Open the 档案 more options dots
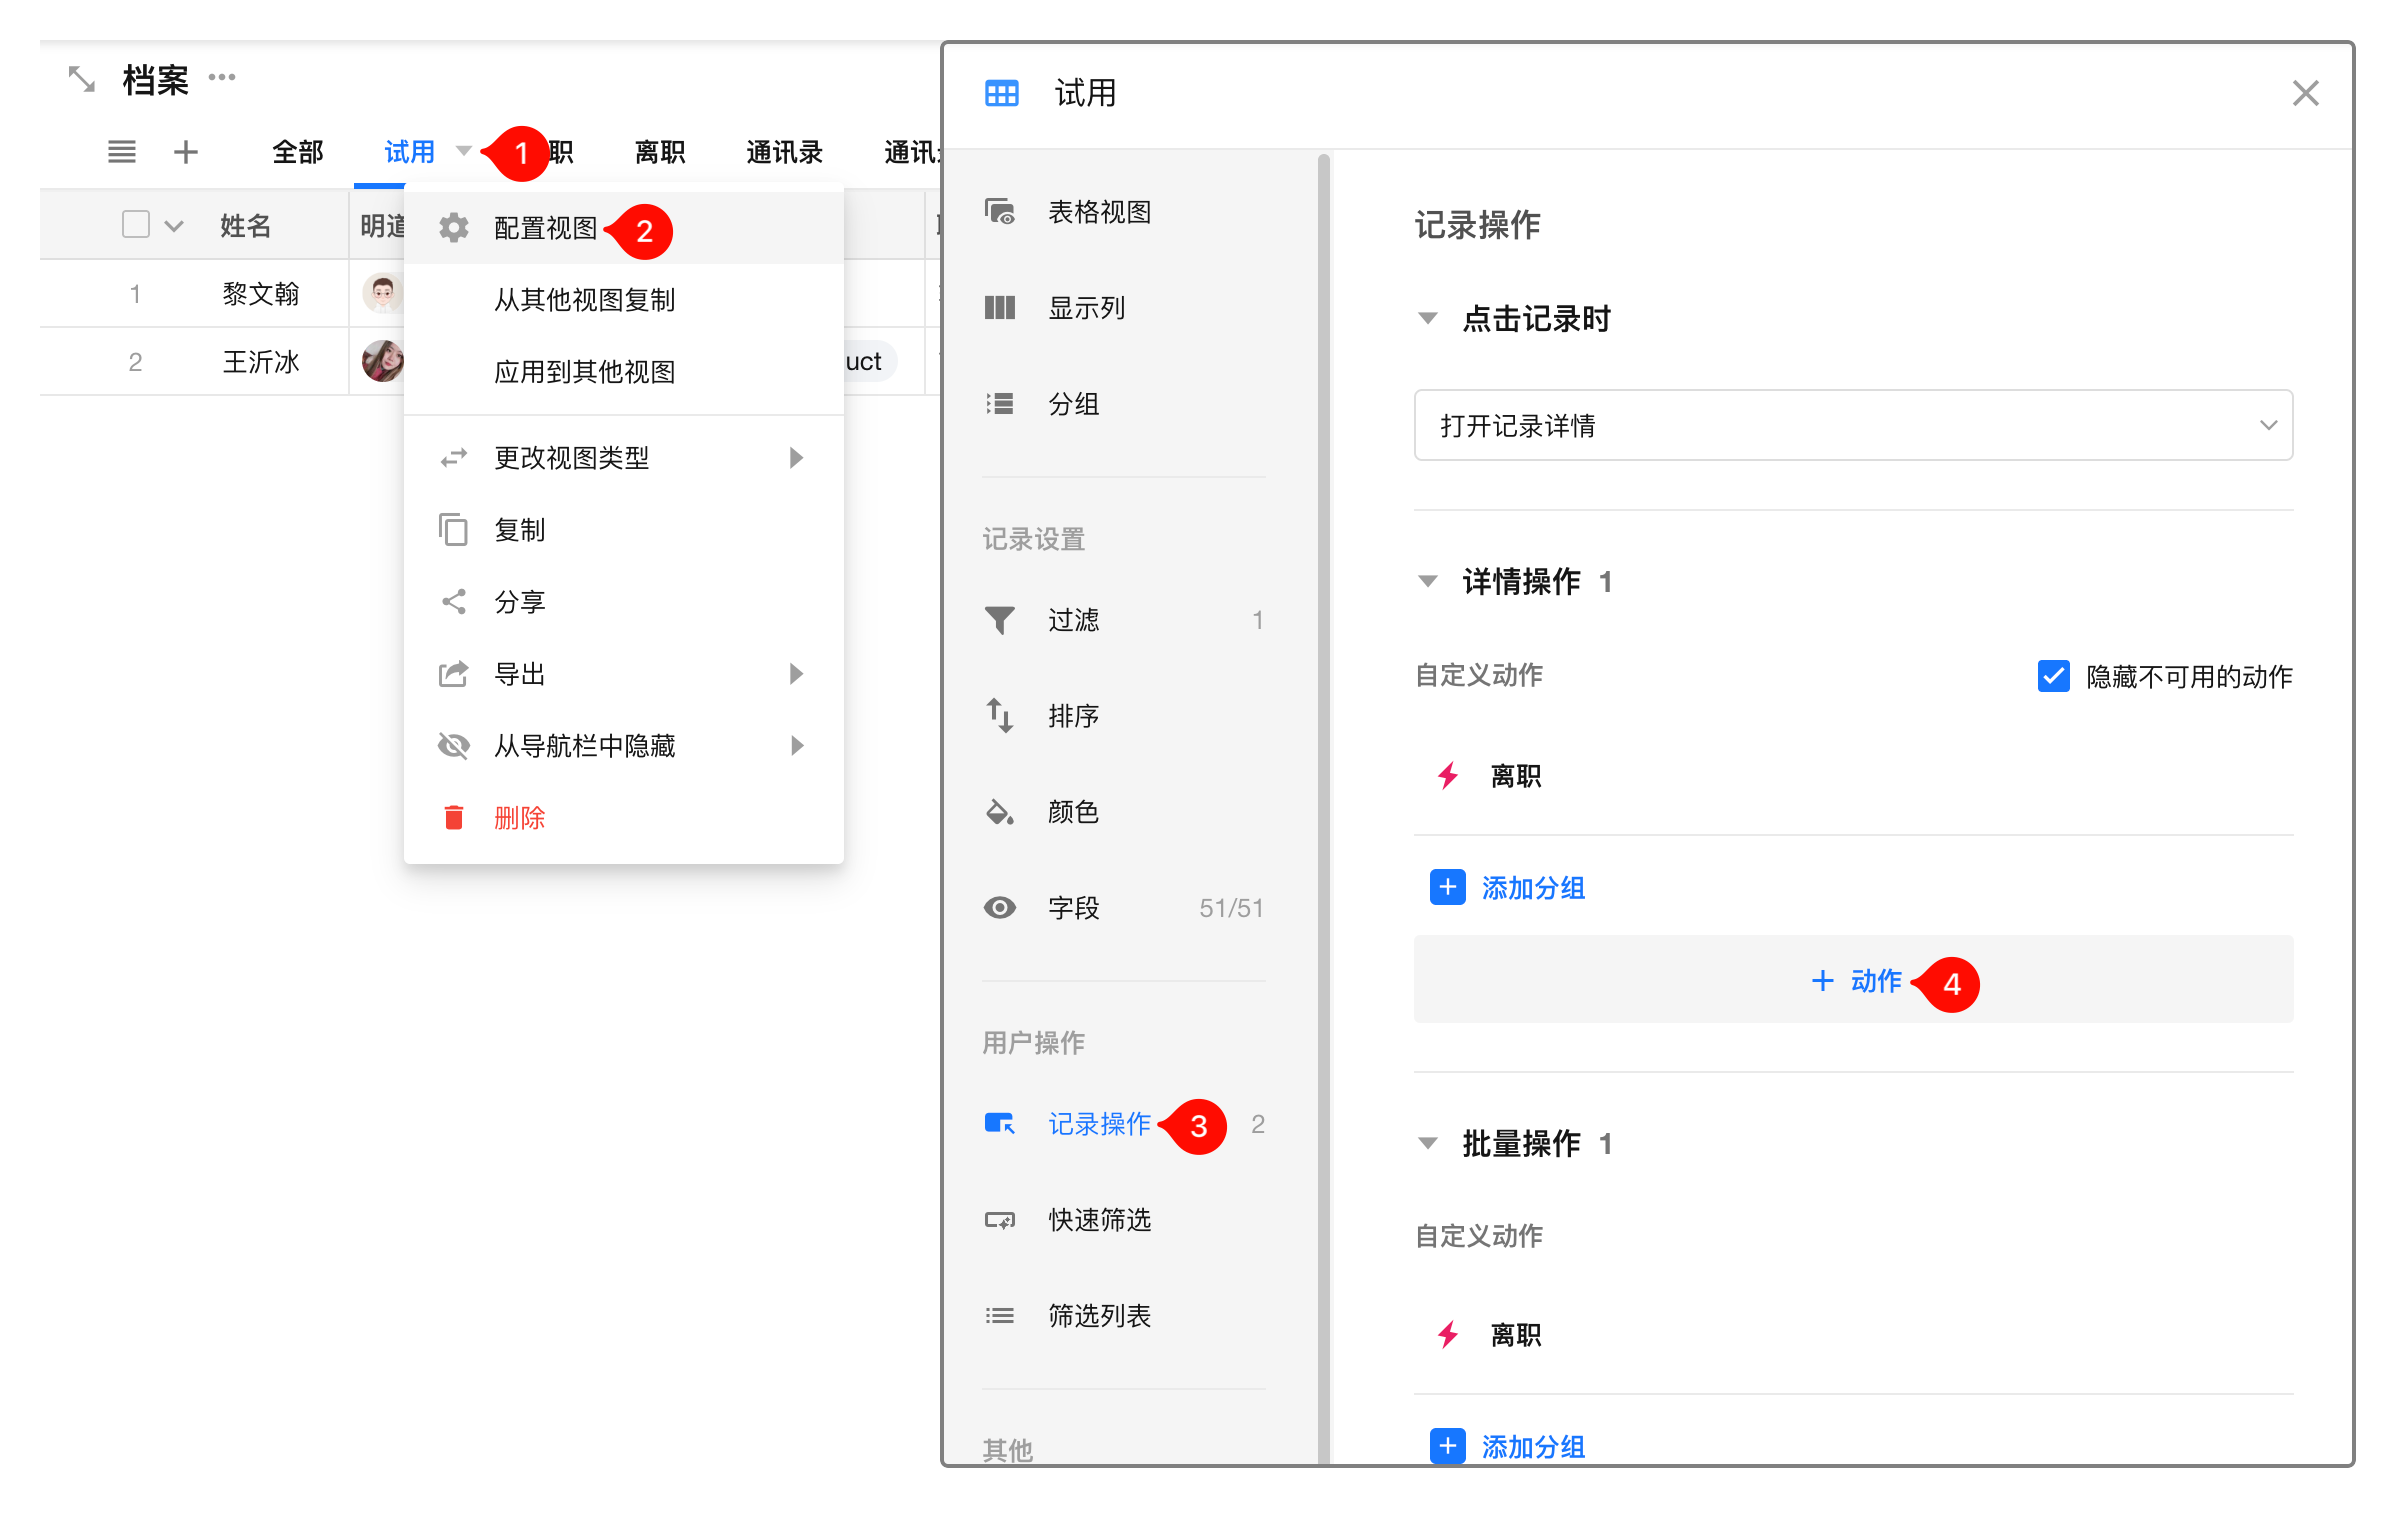 coord(222,77)
